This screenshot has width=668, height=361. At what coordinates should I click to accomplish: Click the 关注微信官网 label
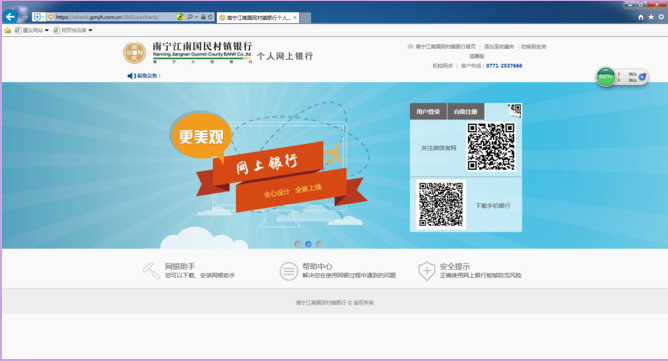point(438,148)
